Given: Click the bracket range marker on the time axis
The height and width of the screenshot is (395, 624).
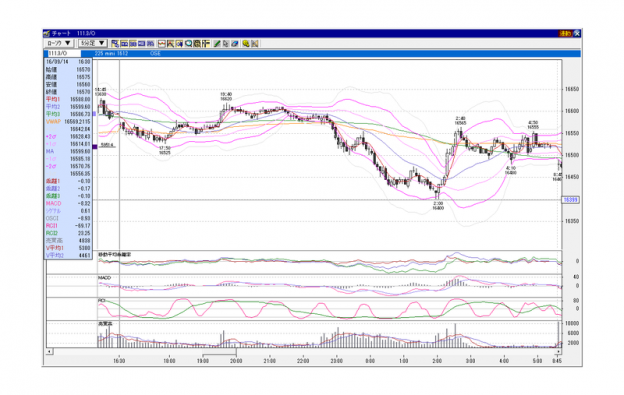Looking at the screenshot, I should (219, 353).
